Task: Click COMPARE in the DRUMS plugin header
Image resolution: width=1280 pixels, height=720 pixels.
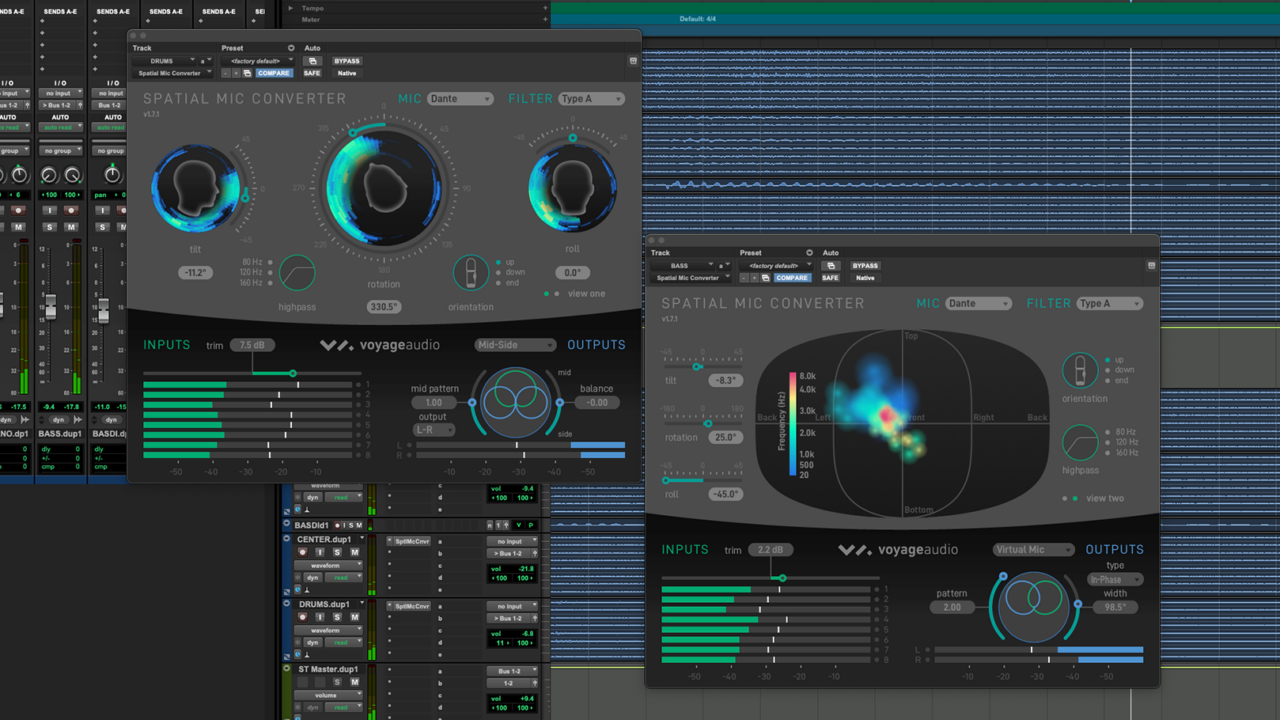Action: (x=273, y=73)
